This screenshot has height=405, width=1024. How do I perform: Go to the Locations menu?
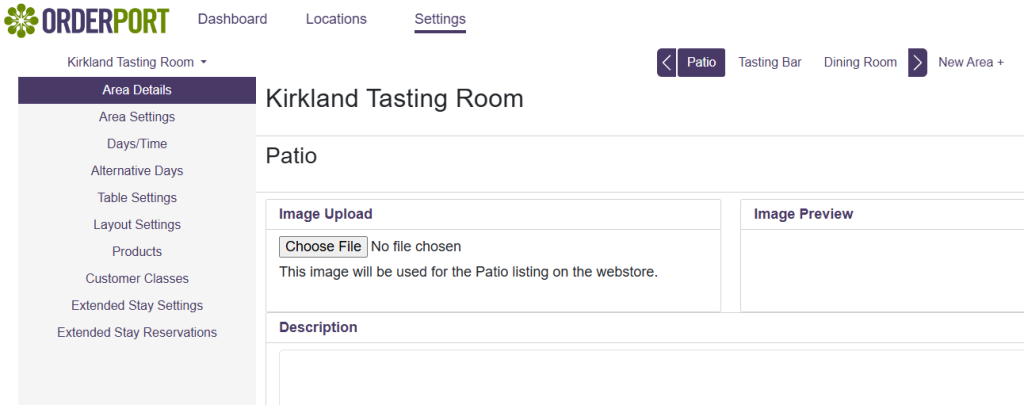tap(336, 19)
